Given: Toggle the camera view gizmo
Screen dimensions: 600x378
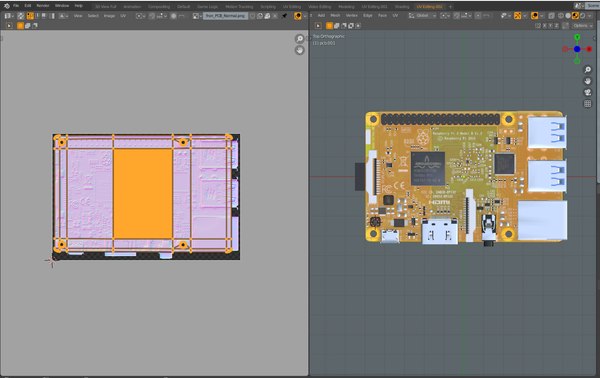Looking at the screenshot, I should 587,93.
